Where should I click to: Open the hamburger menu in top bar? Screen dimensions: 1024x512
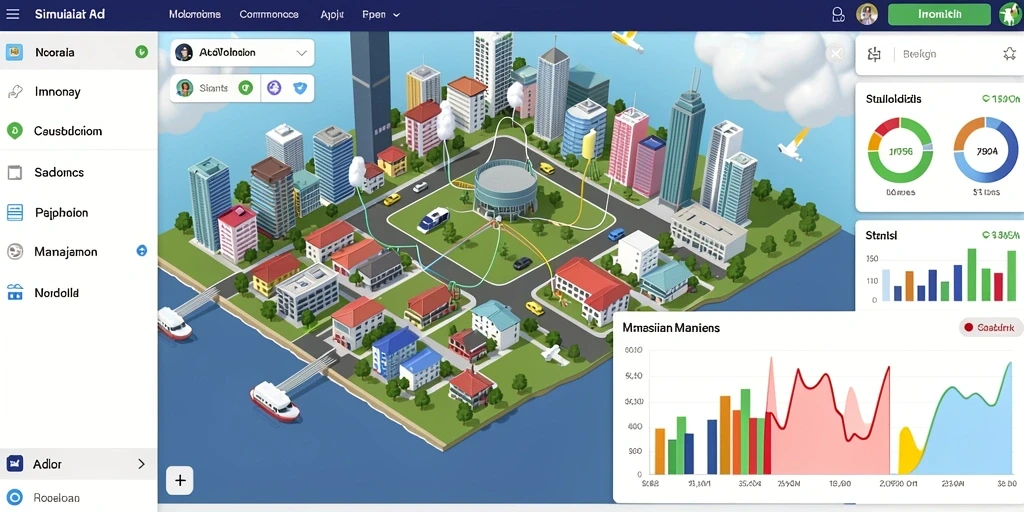point(12,14)
